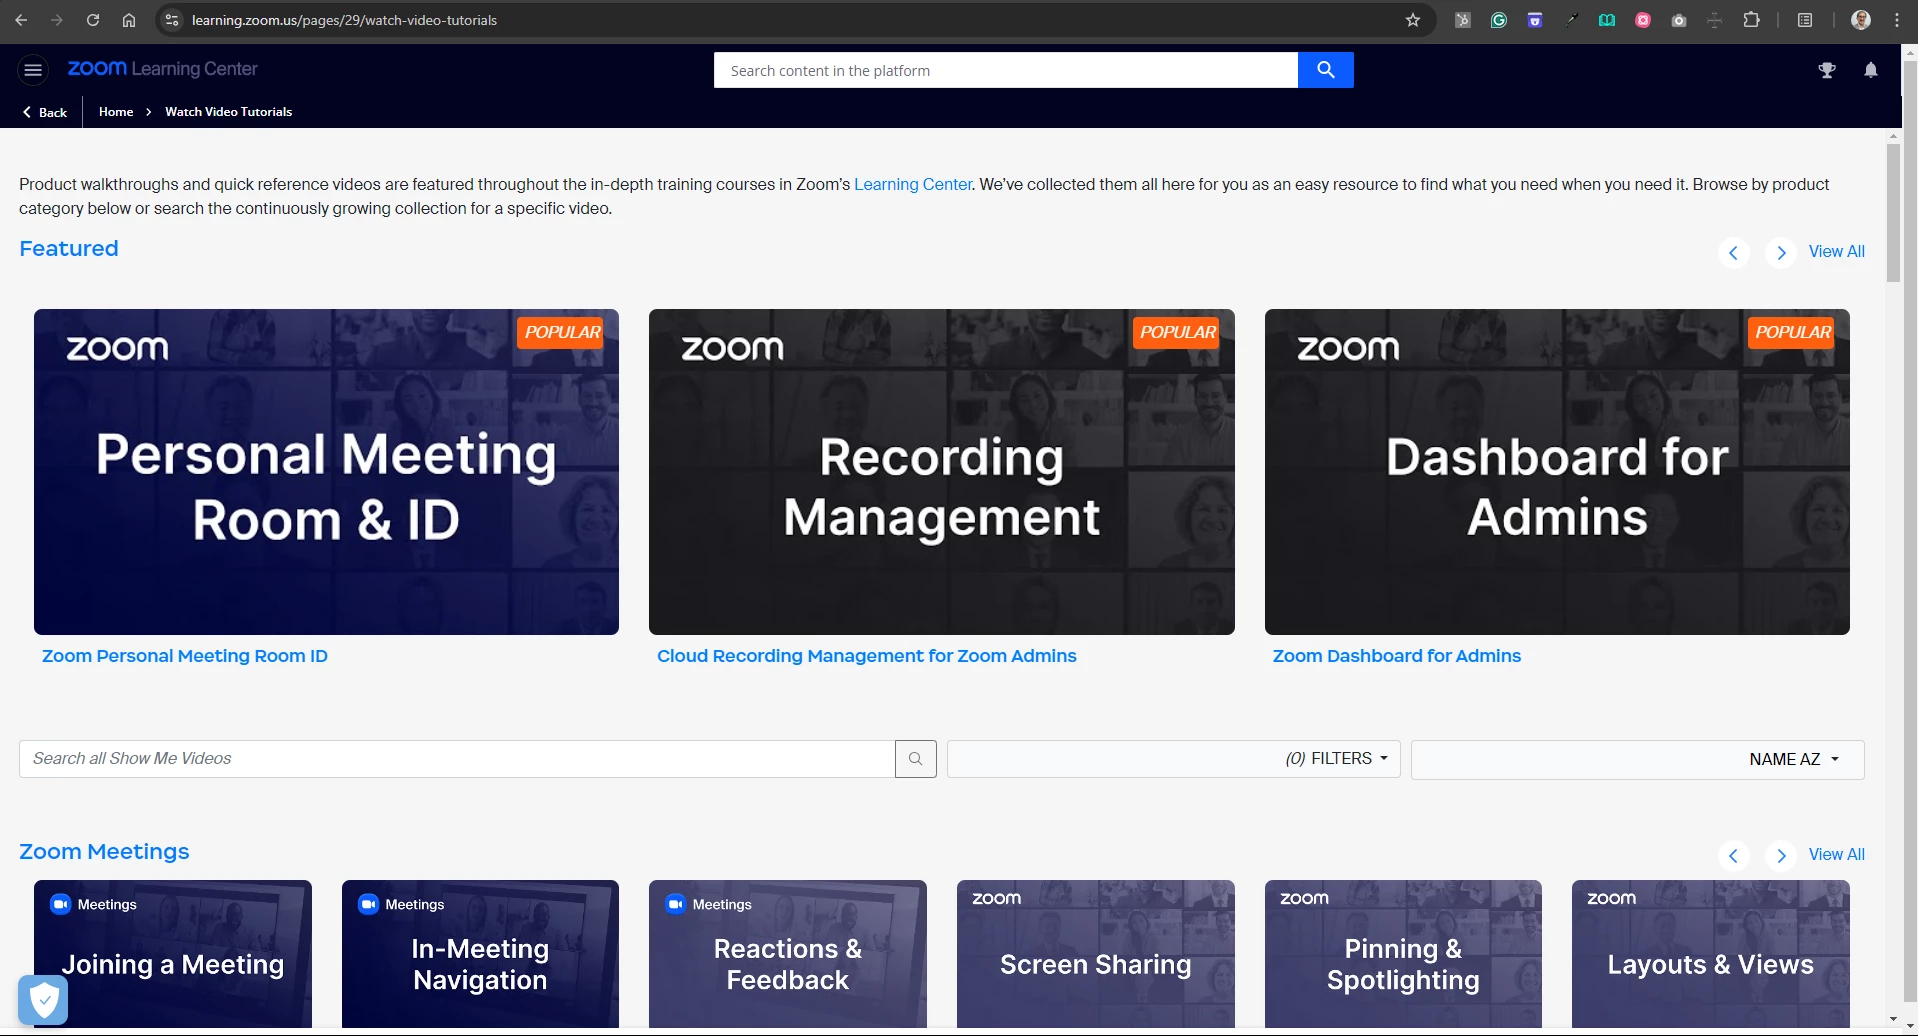View site information in the address bar
Image resolution: width=1918 pixels, height=1036 pixels.
click(172, 20)
